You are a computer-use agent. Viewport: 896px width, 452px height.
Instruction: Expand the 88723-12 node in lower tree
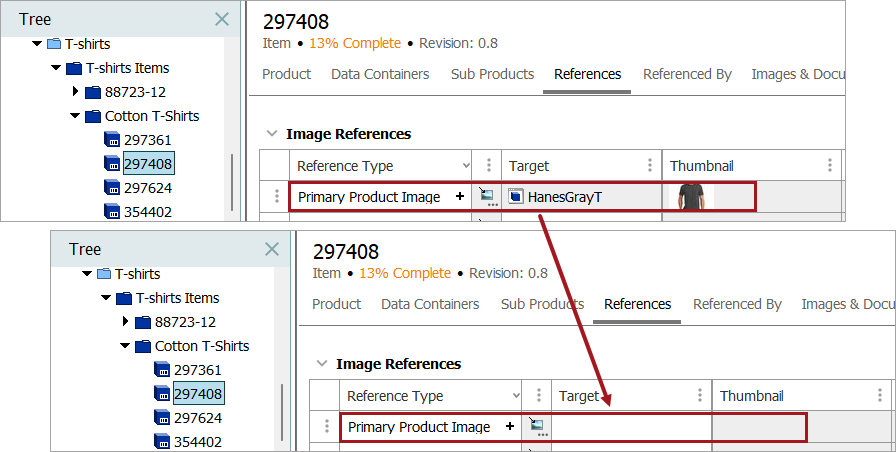[x=125, y=322]
